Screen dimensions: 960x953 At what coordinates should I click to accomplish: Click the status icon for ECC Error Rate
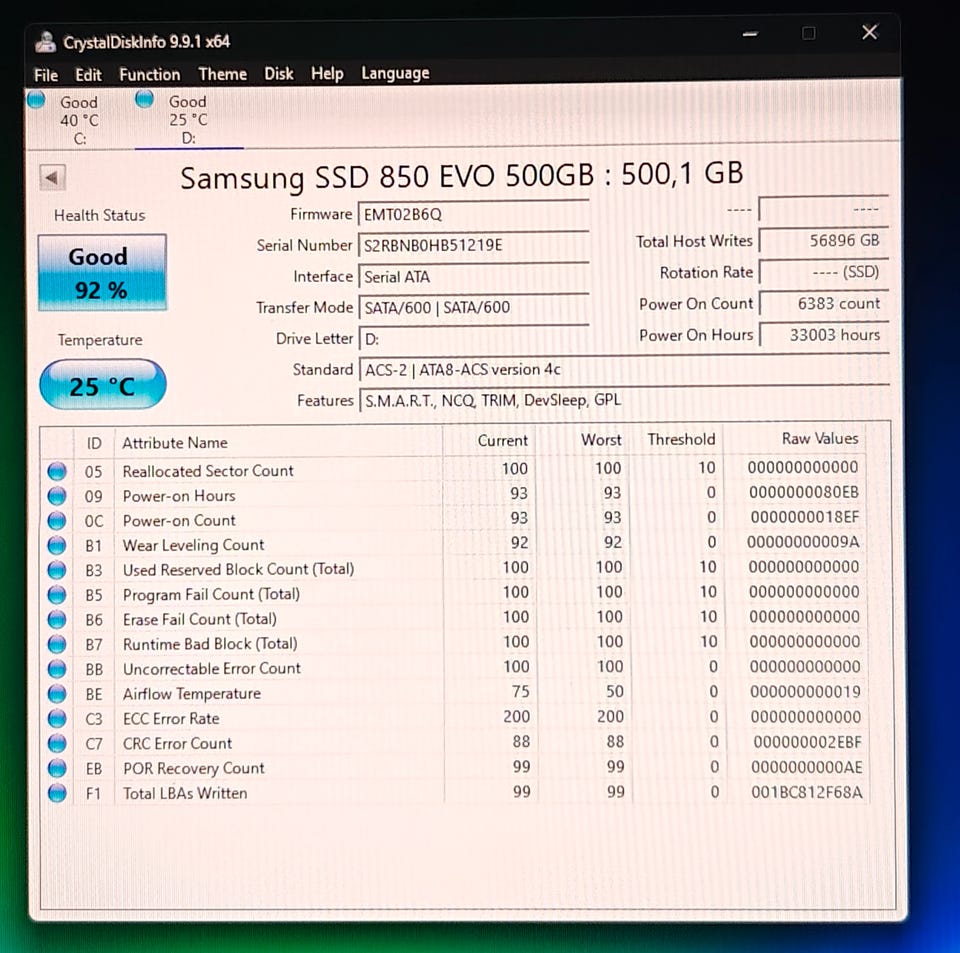tap(57, 719)
